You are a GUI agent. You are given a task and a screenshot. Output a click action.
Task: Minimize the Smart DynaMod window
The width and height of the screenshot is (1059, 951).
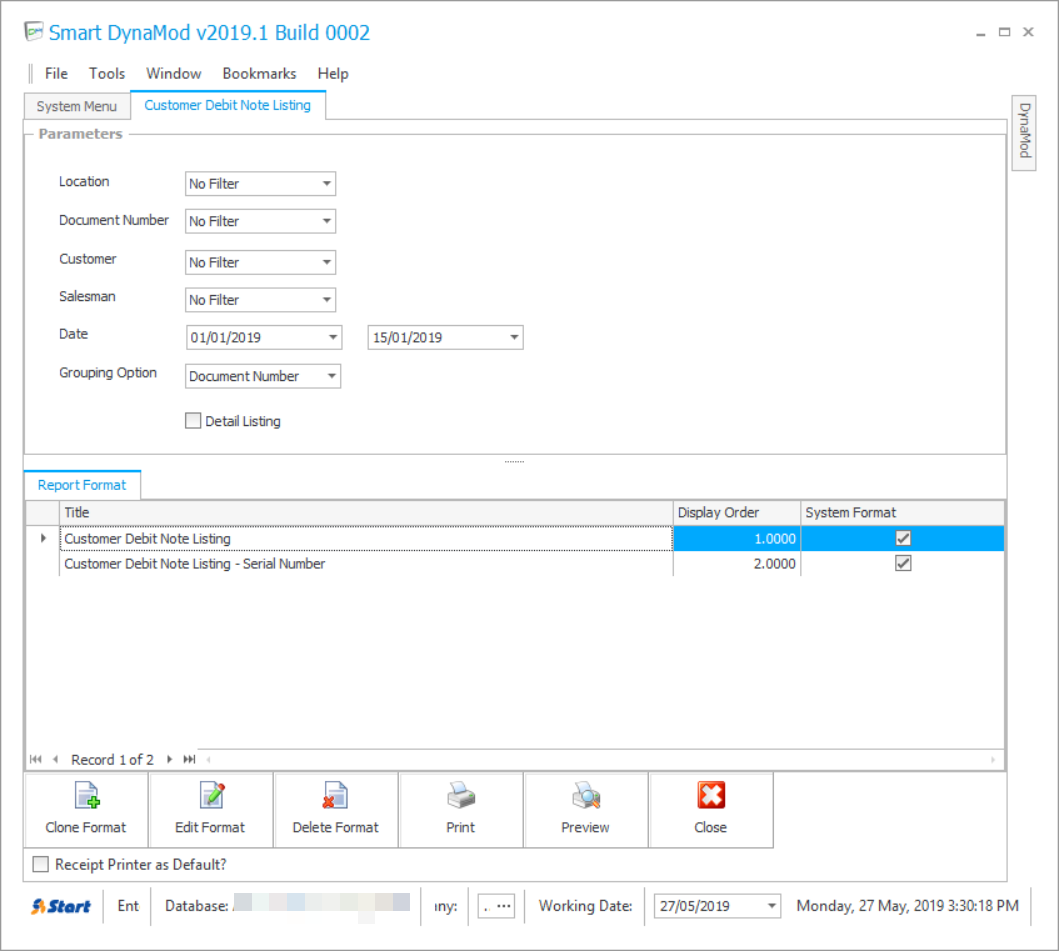coord(980,32)
